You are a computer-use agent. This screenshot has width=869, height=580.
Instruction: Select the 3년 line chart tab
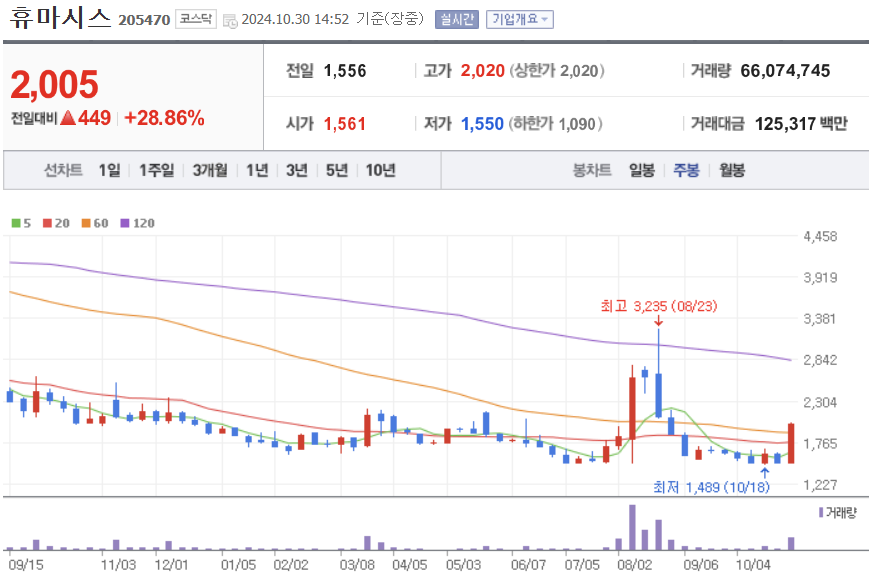click(297, 170)
